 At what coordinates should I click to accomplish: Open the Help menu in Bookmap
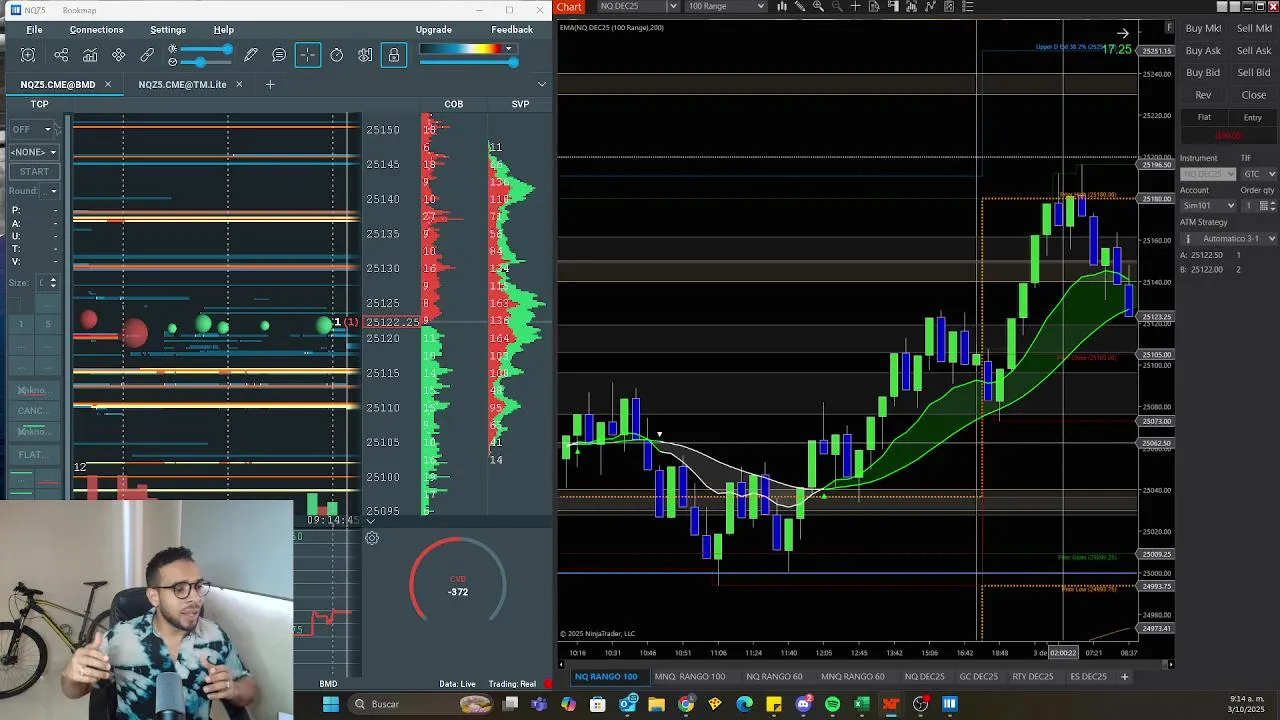pyautogui.click(x=224, y=30)
